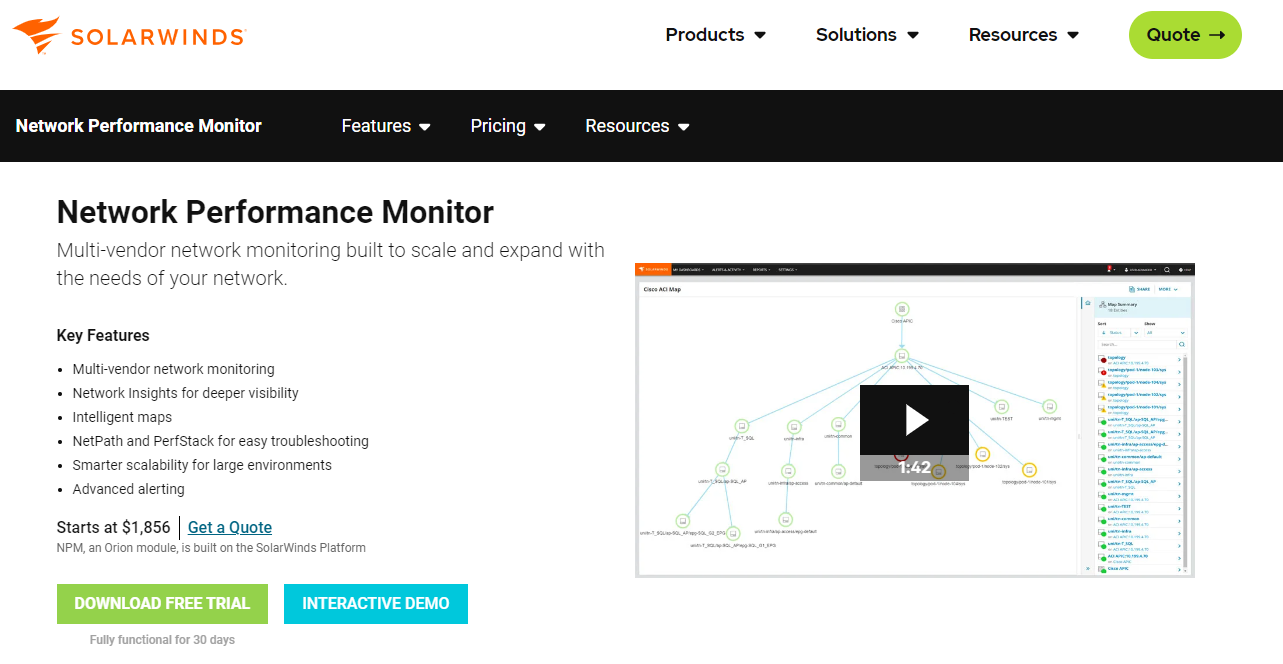Click the Orion module description text

[x=211, y=548]
